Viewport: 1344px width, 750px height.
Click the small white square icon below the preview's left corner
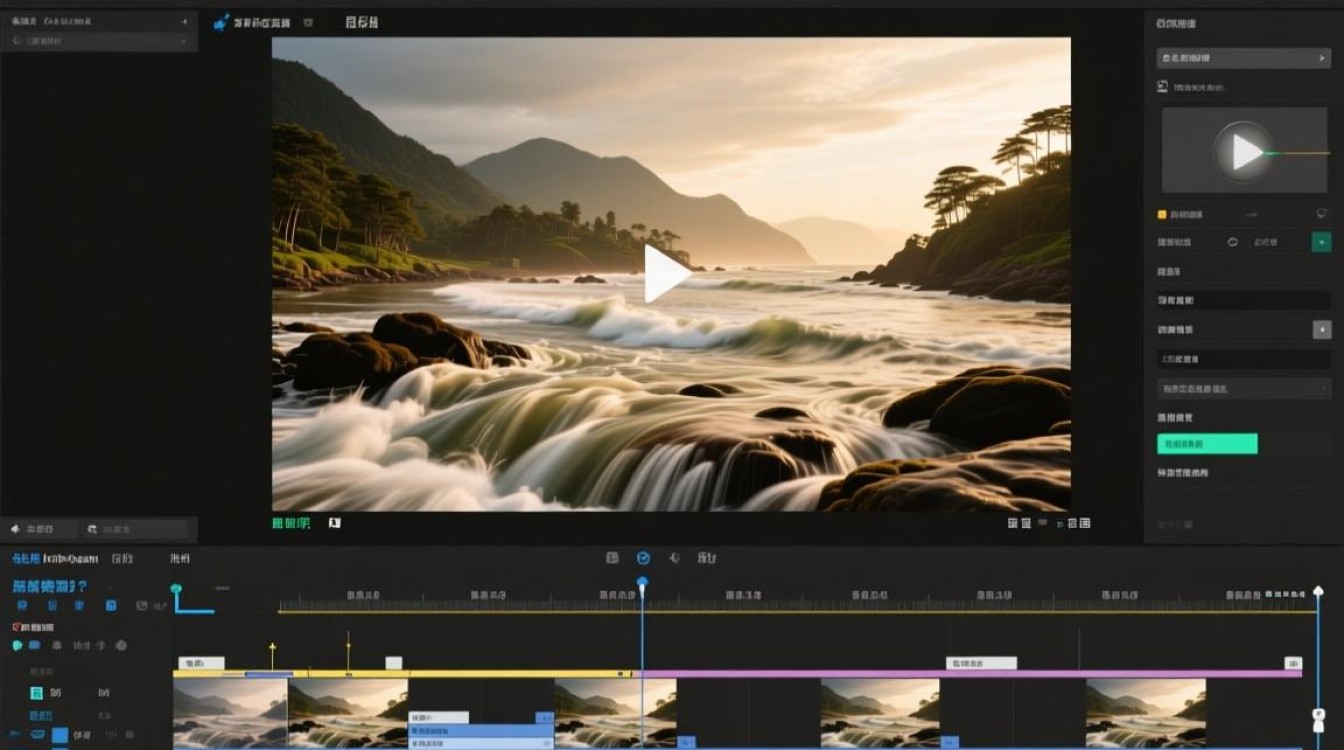(x=334, y=523)
